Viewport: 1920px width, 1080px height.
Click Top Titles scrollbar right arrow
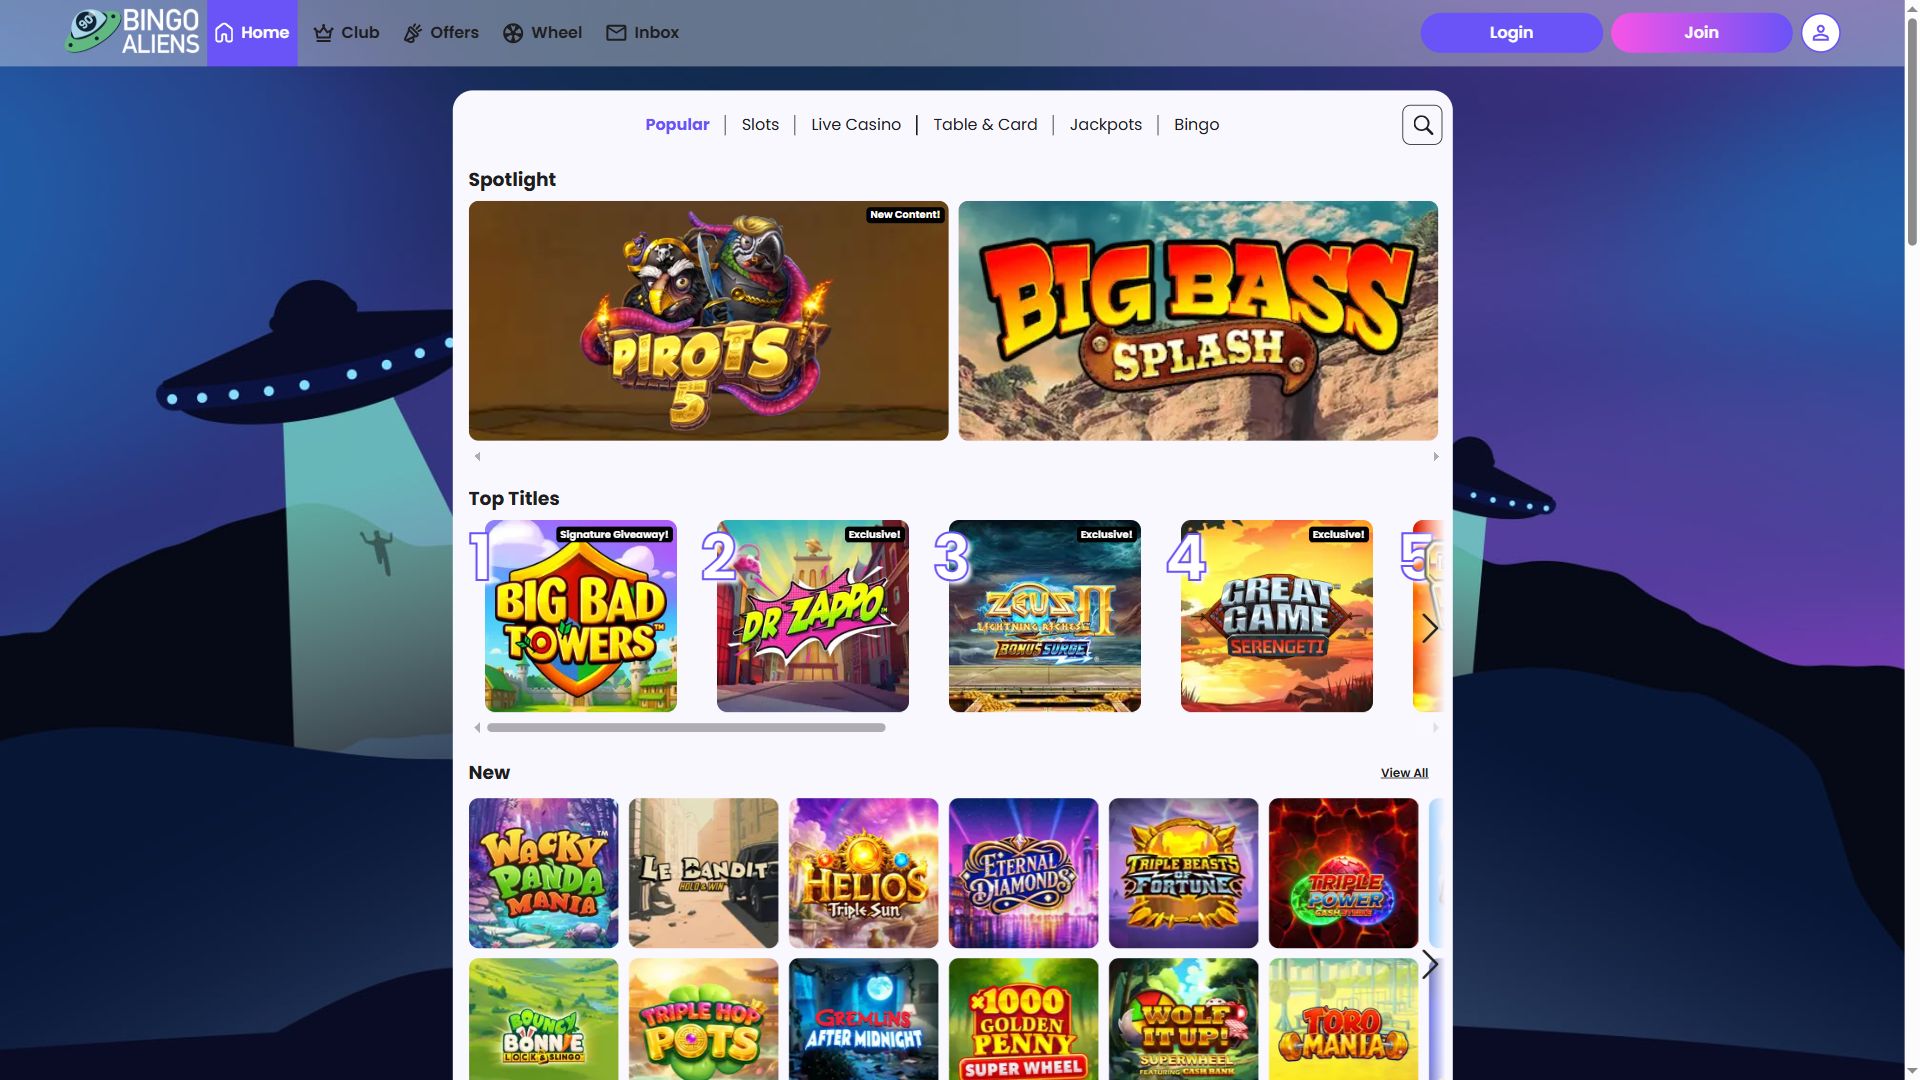(1436, 728)
